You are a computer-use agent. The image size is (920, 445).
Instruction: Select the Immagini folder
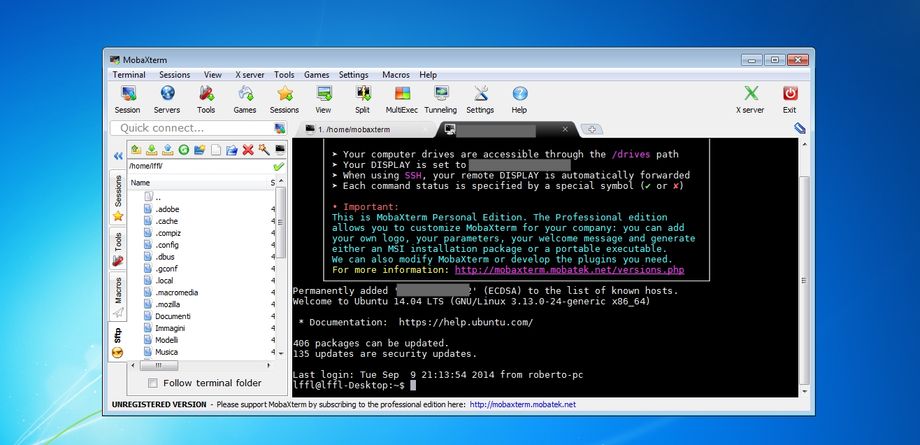click(170, 328)
